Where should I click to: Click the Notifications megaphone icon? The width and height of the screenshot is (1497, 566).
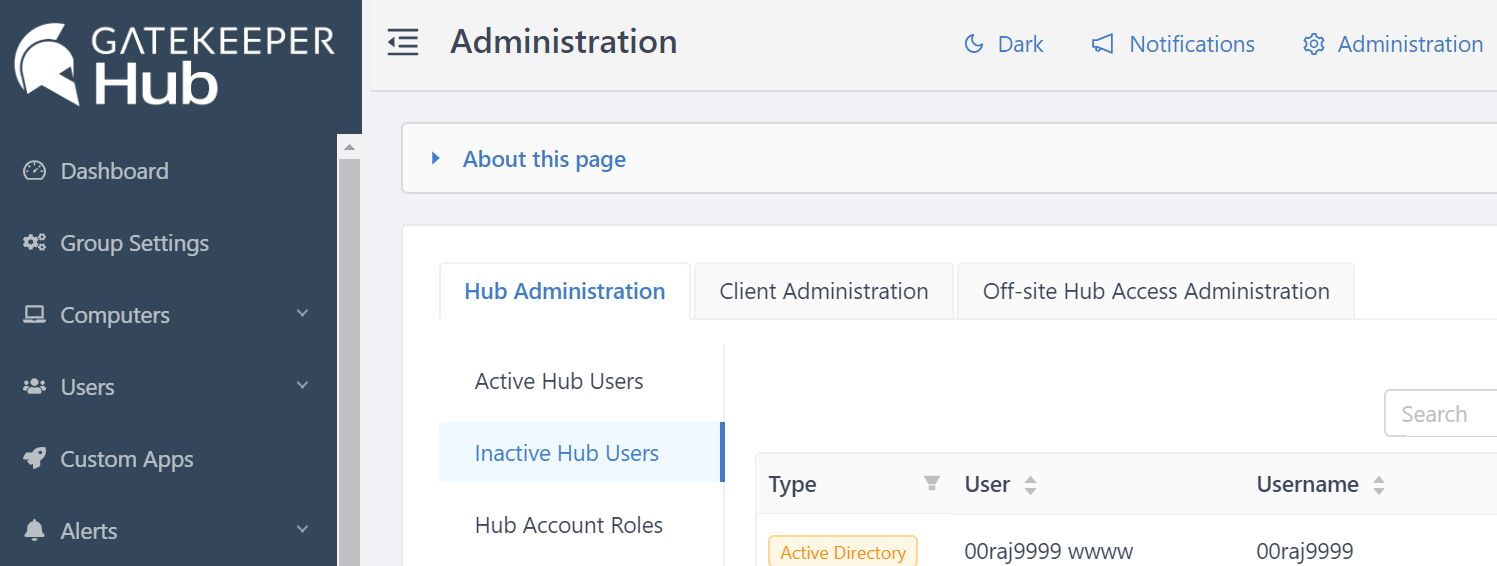1102,44
